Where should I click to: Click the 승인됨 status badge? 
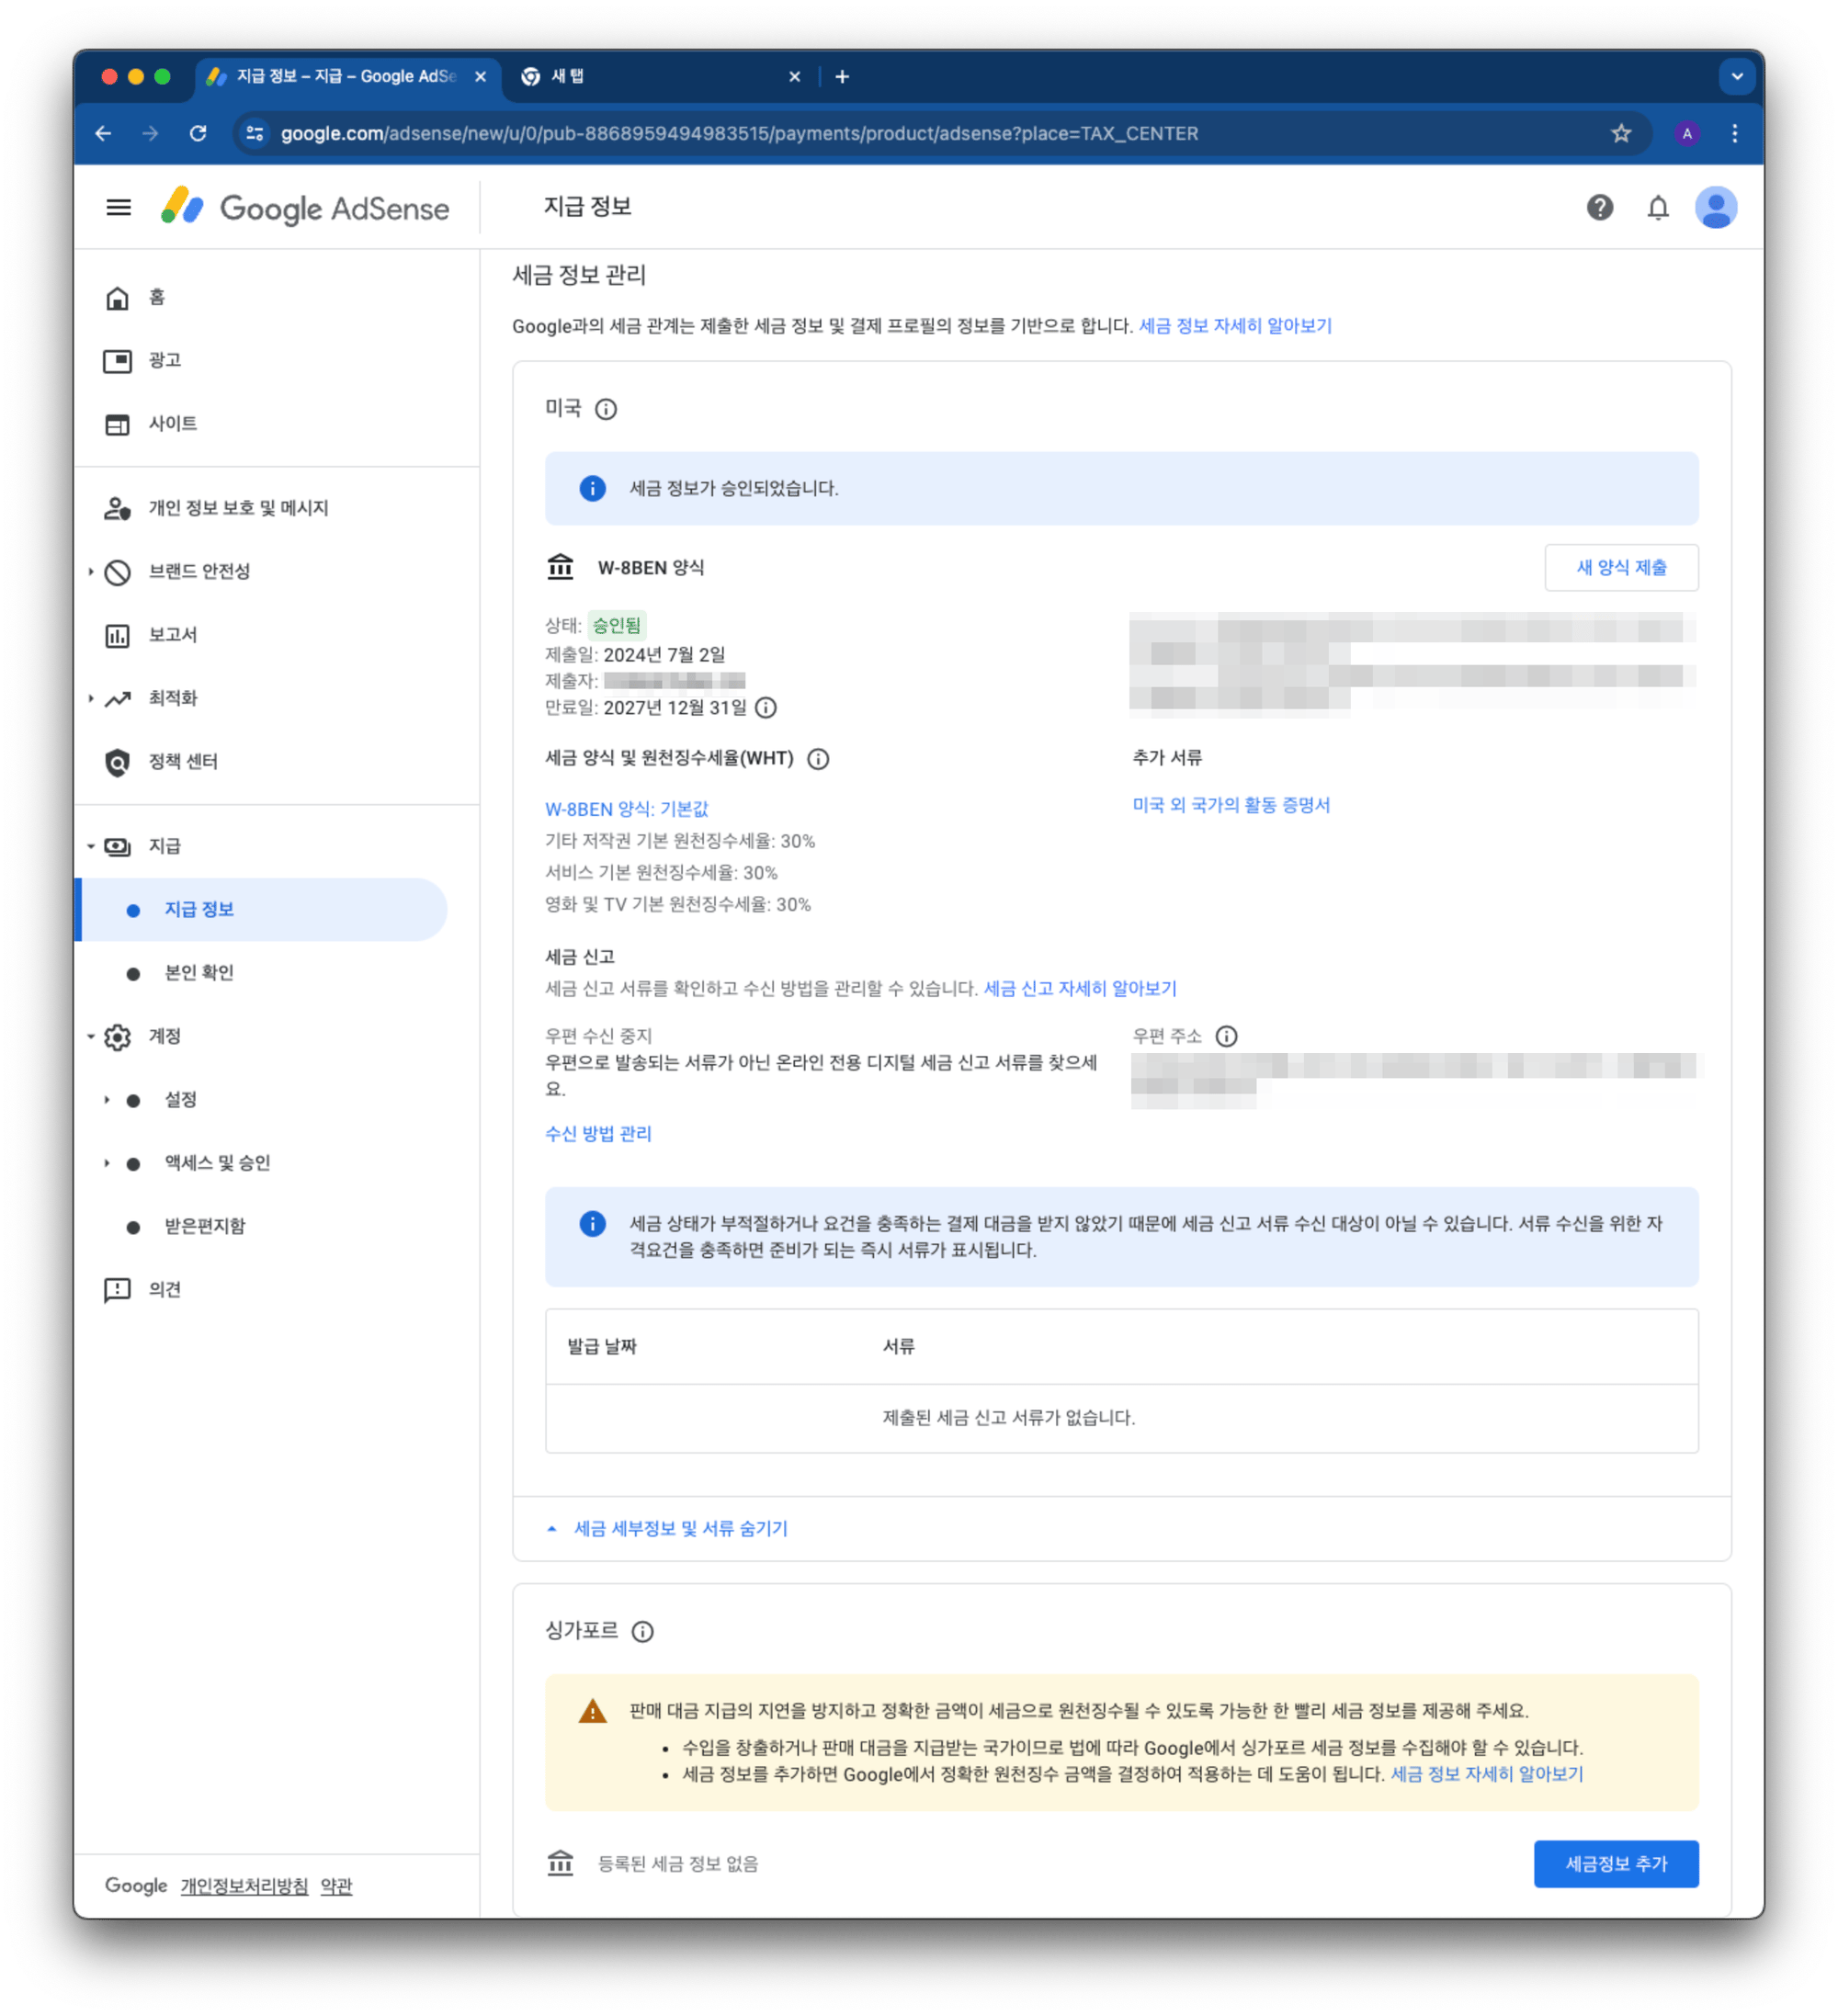coord(616,625)
